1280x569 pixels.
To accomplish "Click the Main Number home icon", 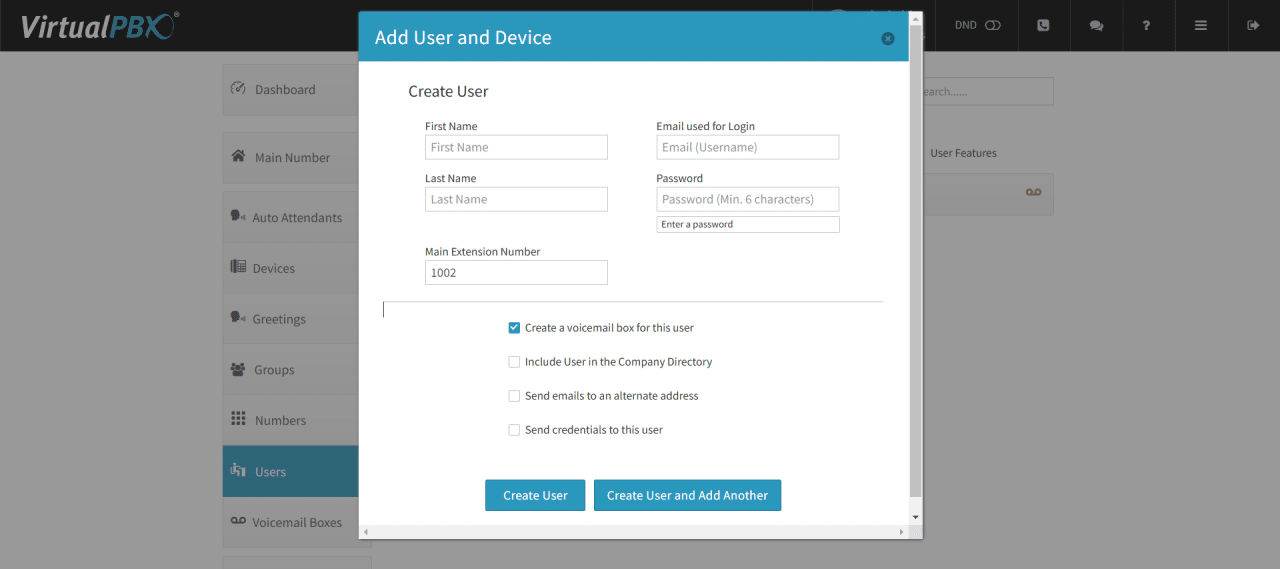I will (238, 156).
